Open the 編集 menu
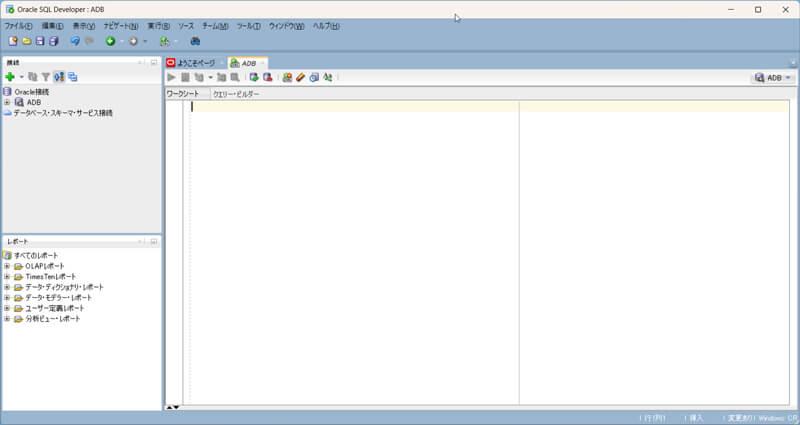This screenshot has height=425, width=800. click(53, 26)
